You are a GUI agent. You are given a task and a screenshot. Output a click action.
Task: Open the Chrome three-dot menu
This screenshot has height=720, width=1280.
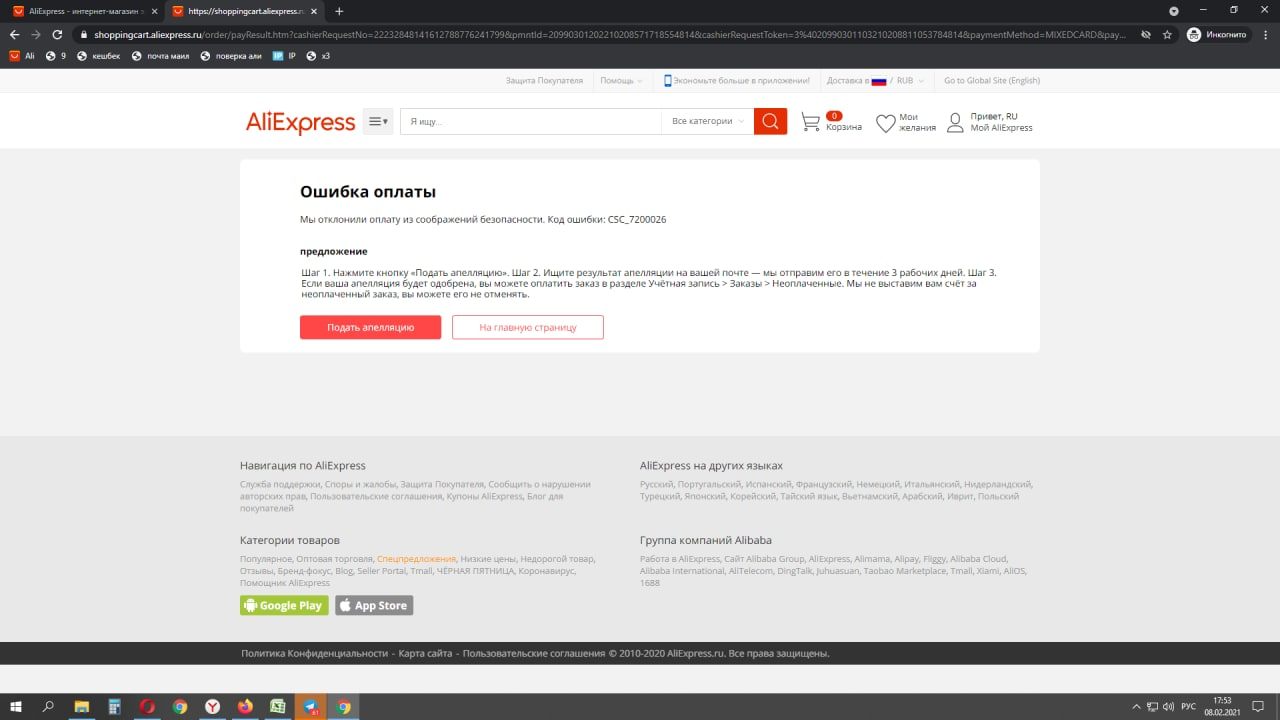click(x=1265, y=34)
